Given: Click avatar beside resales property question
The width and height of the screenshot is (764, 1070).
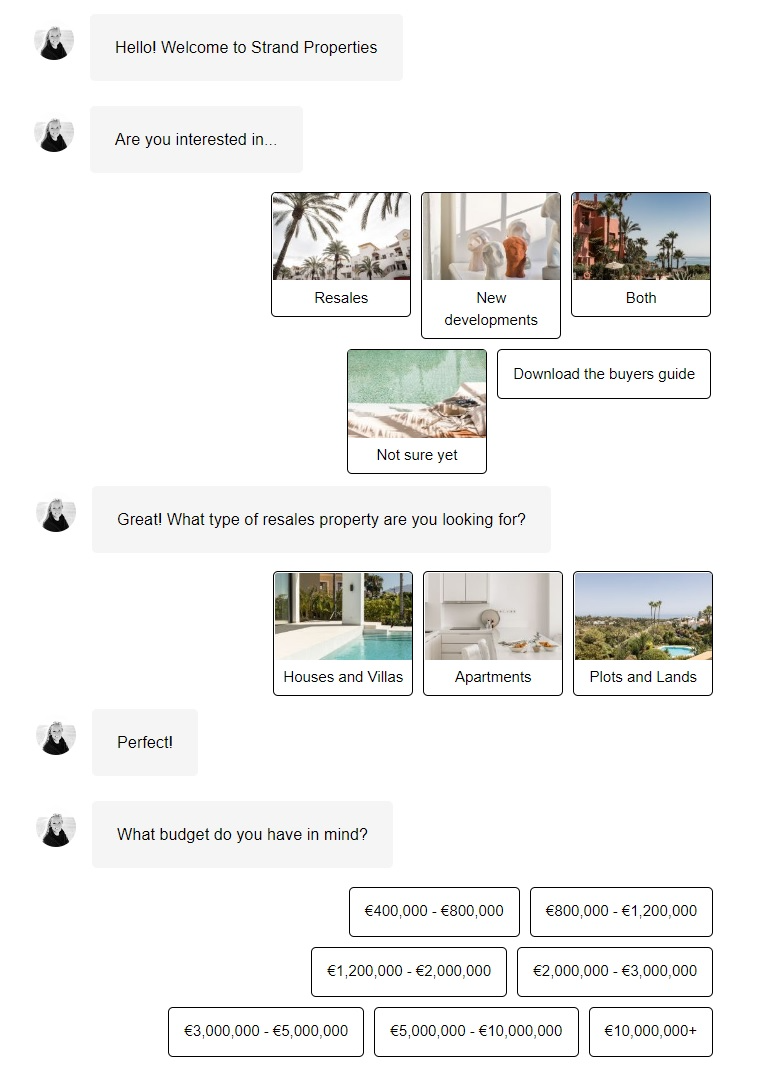Looking at the screenshot, I should [x=56, y=516].
